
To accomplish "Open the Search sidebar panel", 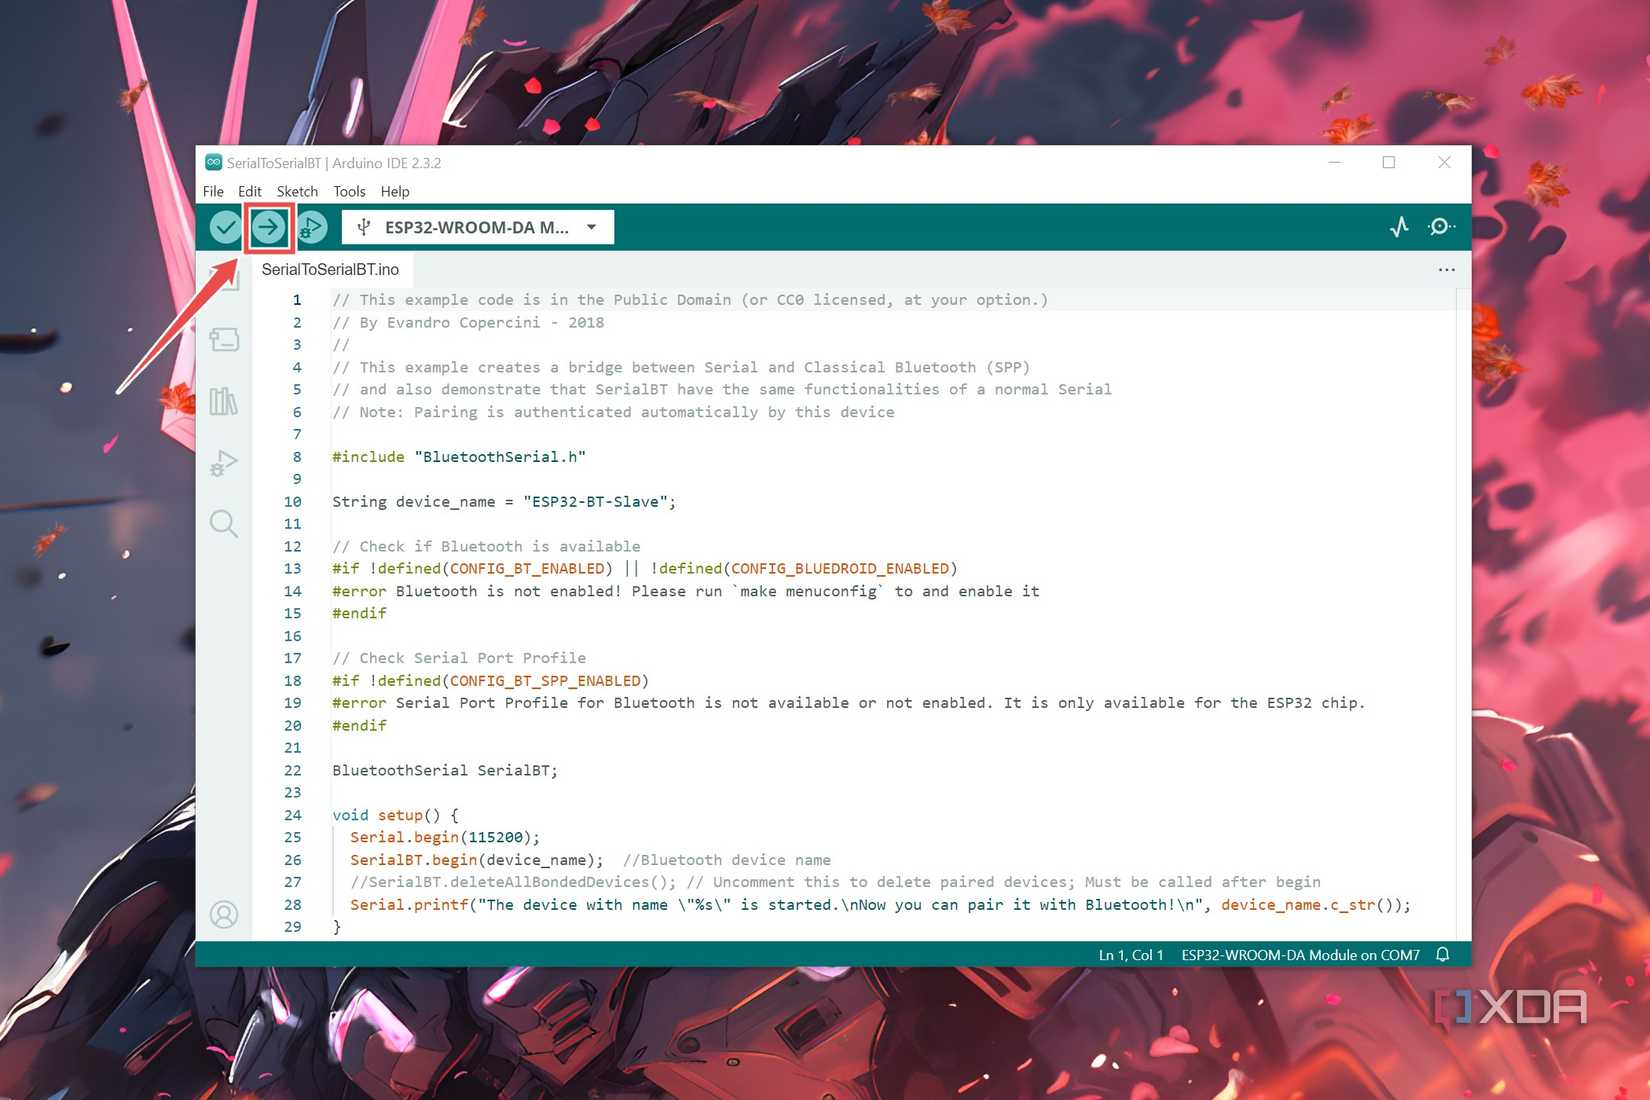I will (224, 524).
